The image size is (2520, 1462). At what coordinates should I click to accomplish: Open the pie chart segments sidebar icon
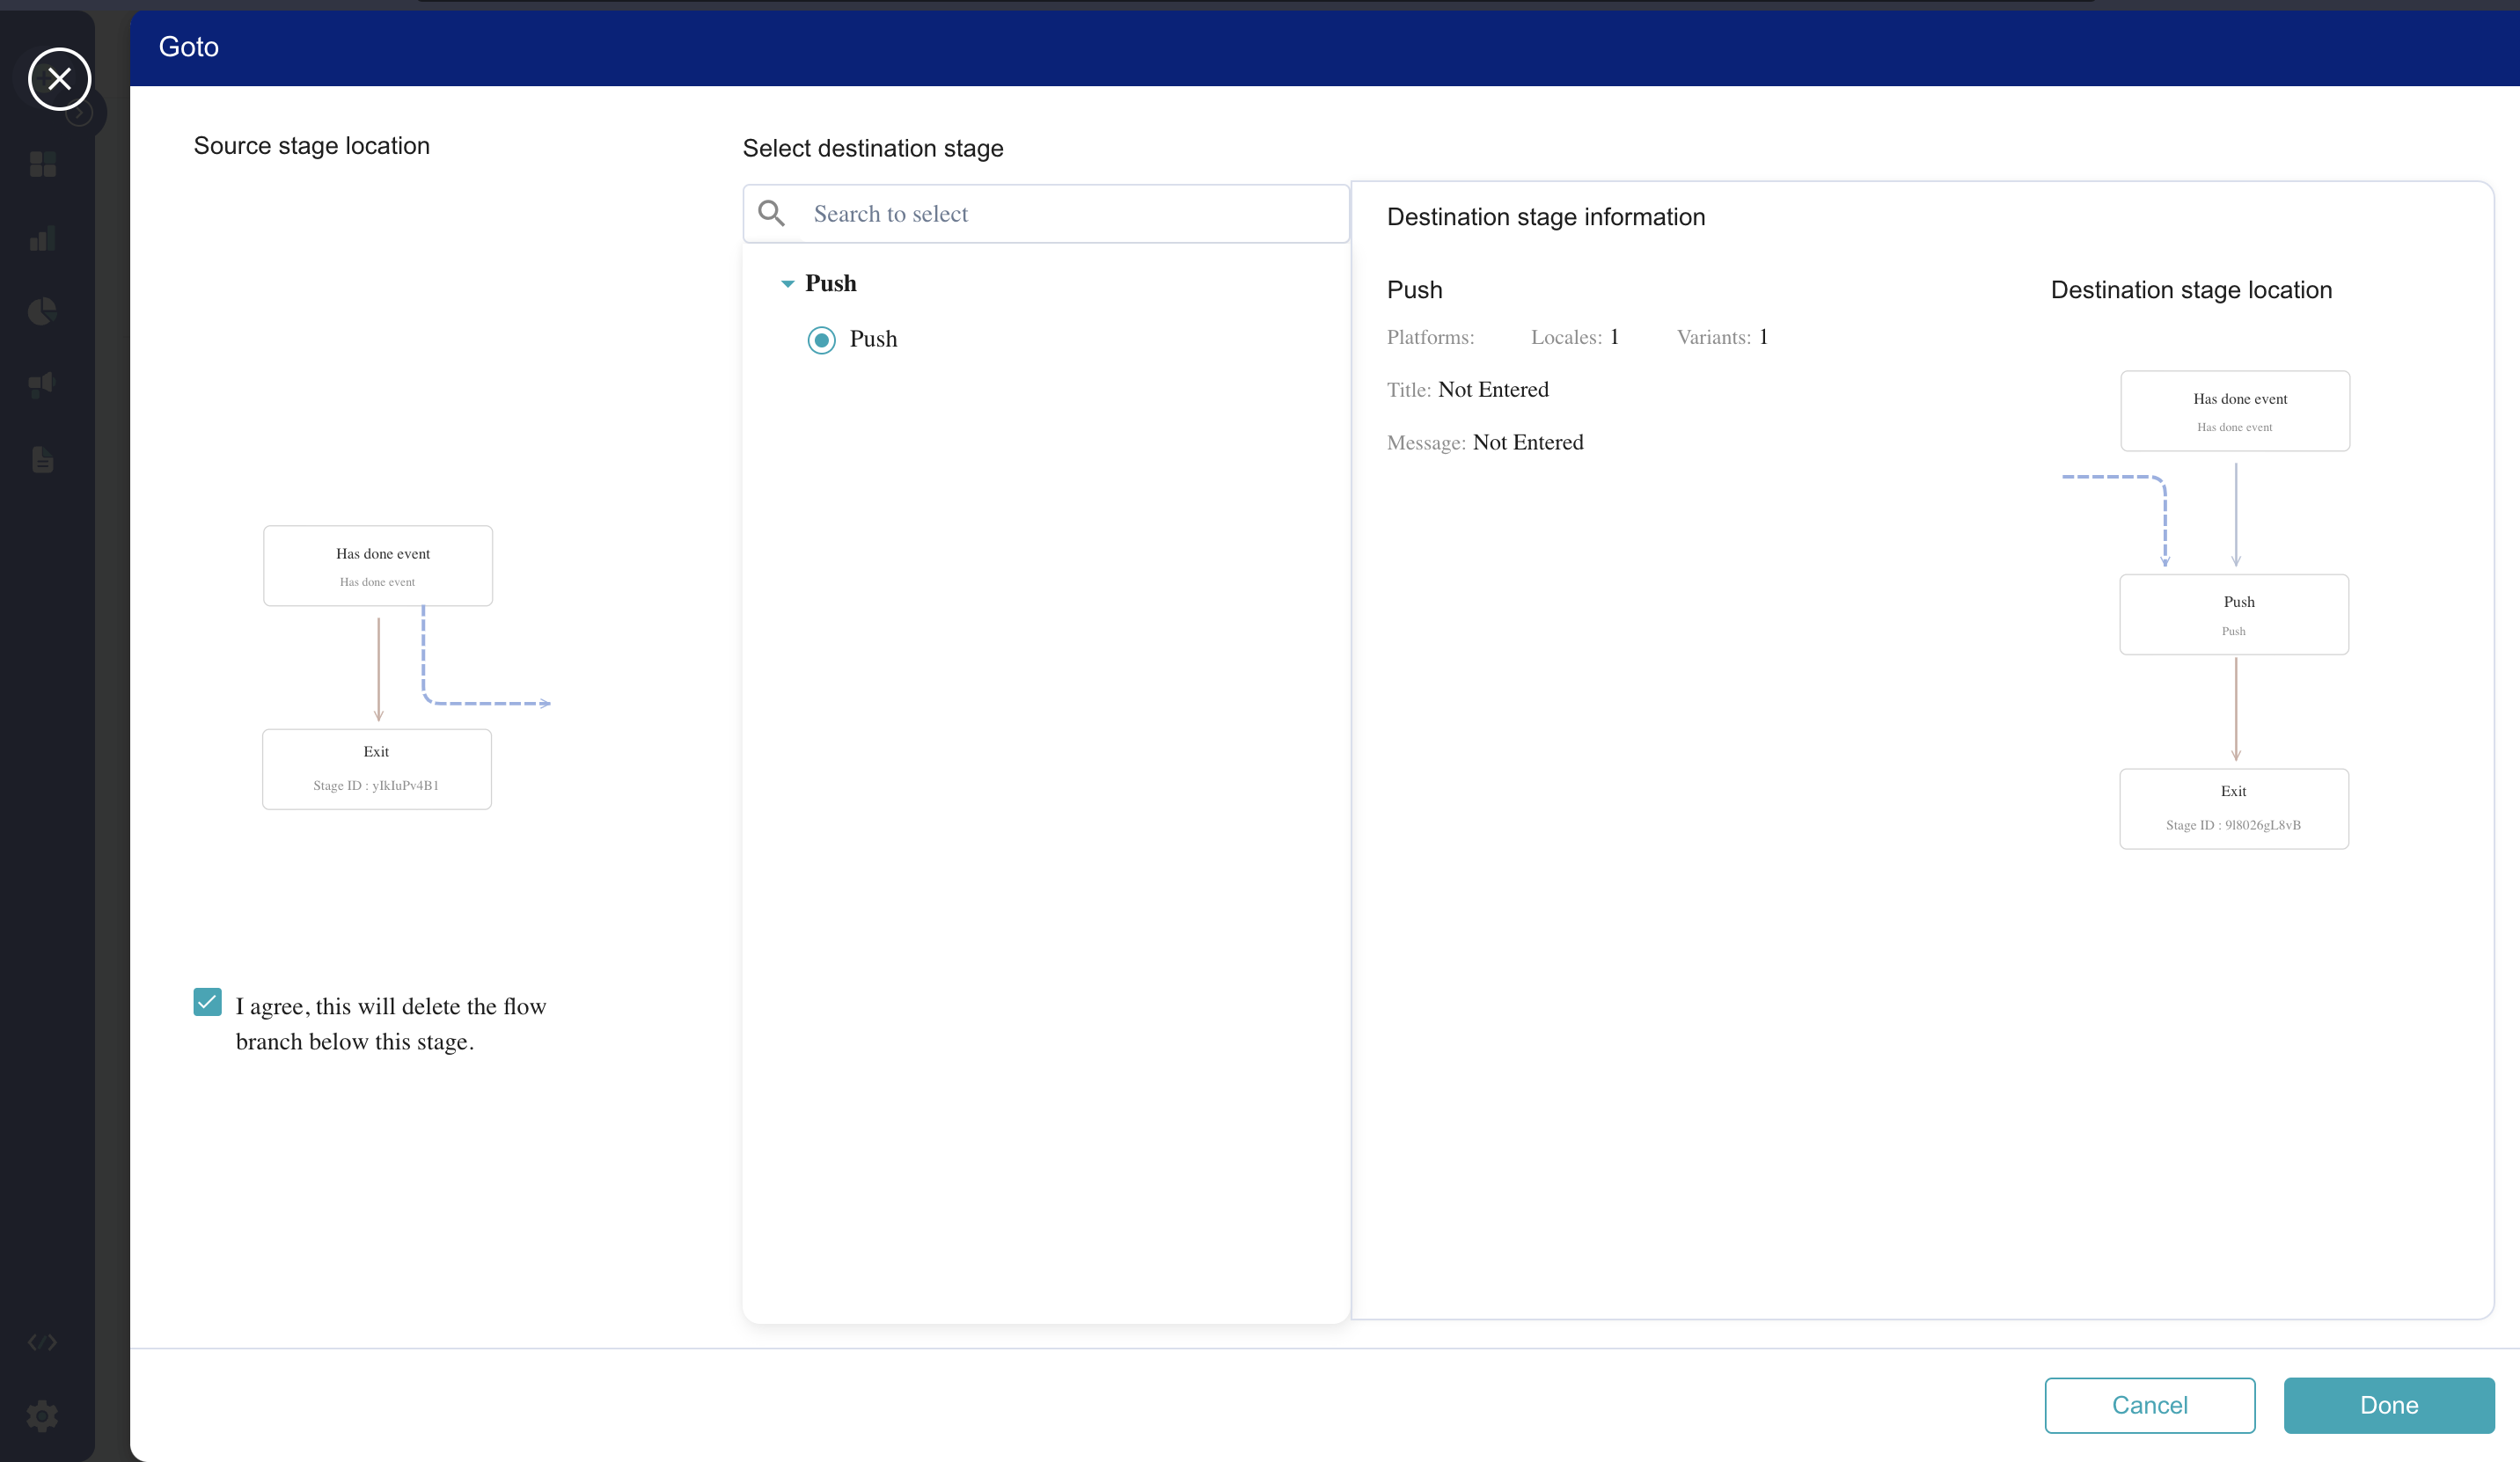pyautogui.click(x=42, y=312)
